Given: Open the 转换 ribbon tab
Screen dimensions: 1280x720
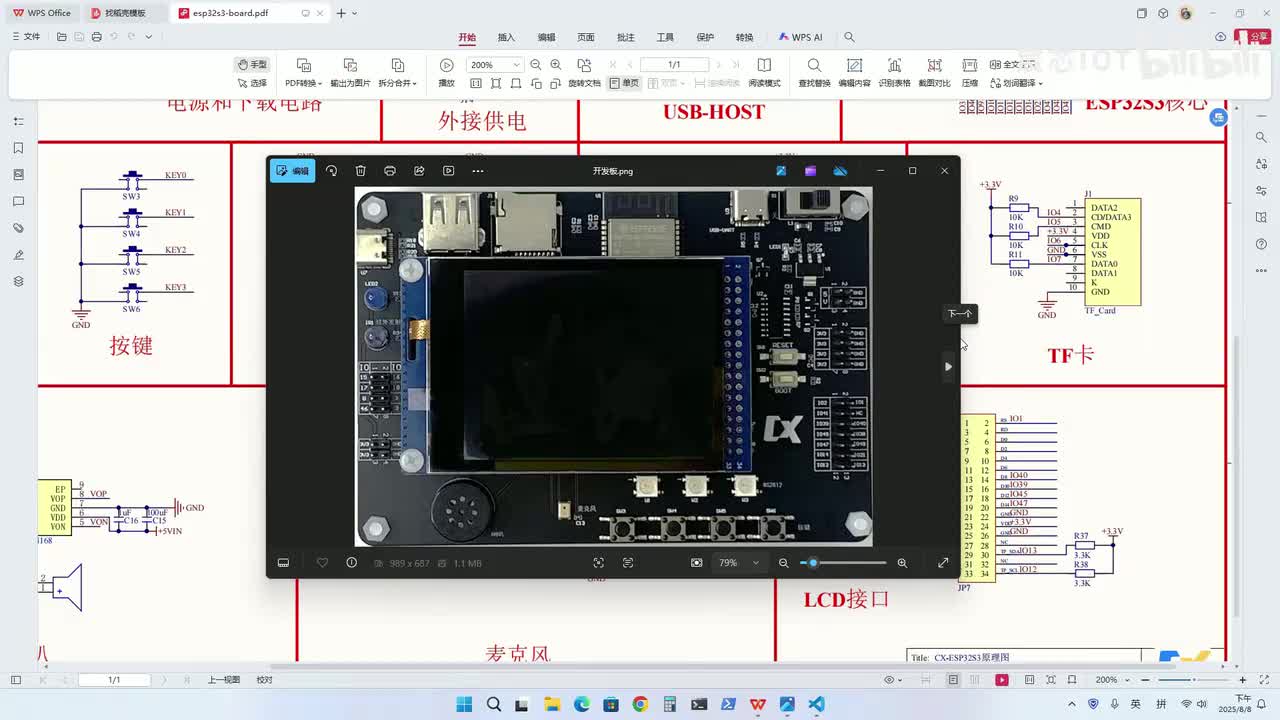Looking at the screenshot, I should [x=745, y=37].
